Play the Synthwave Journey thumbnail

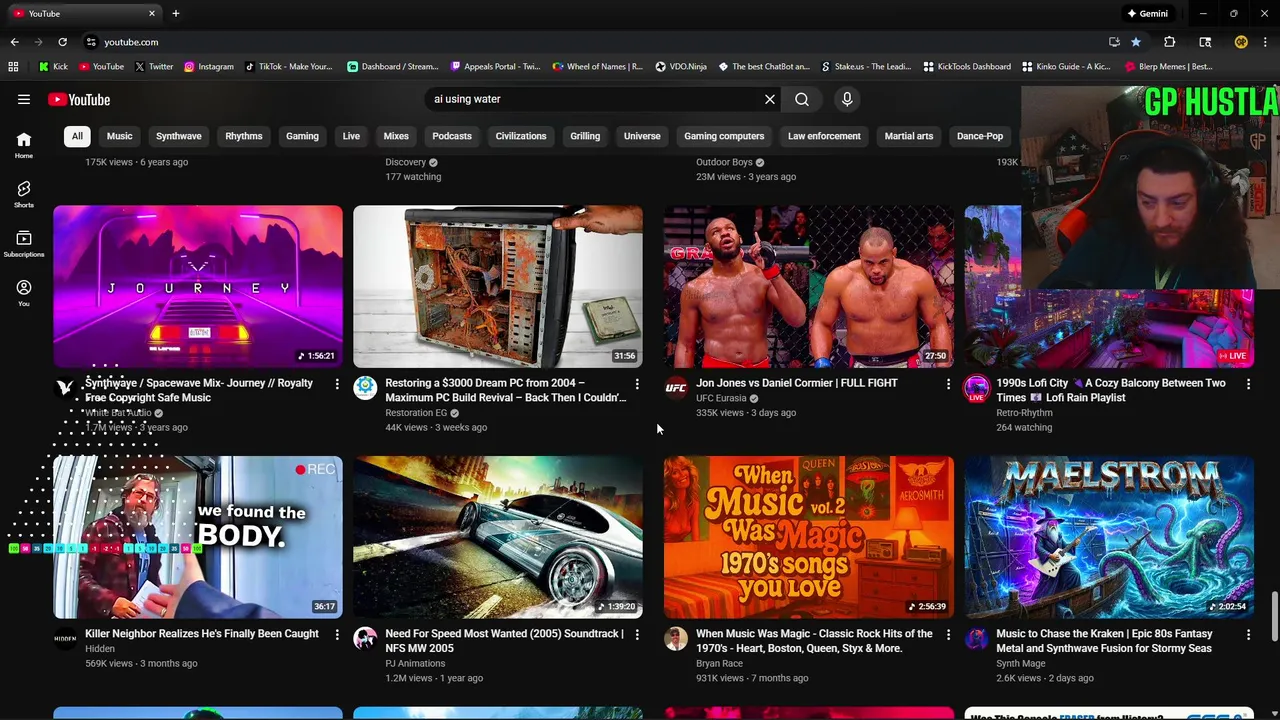coord(198,287)
